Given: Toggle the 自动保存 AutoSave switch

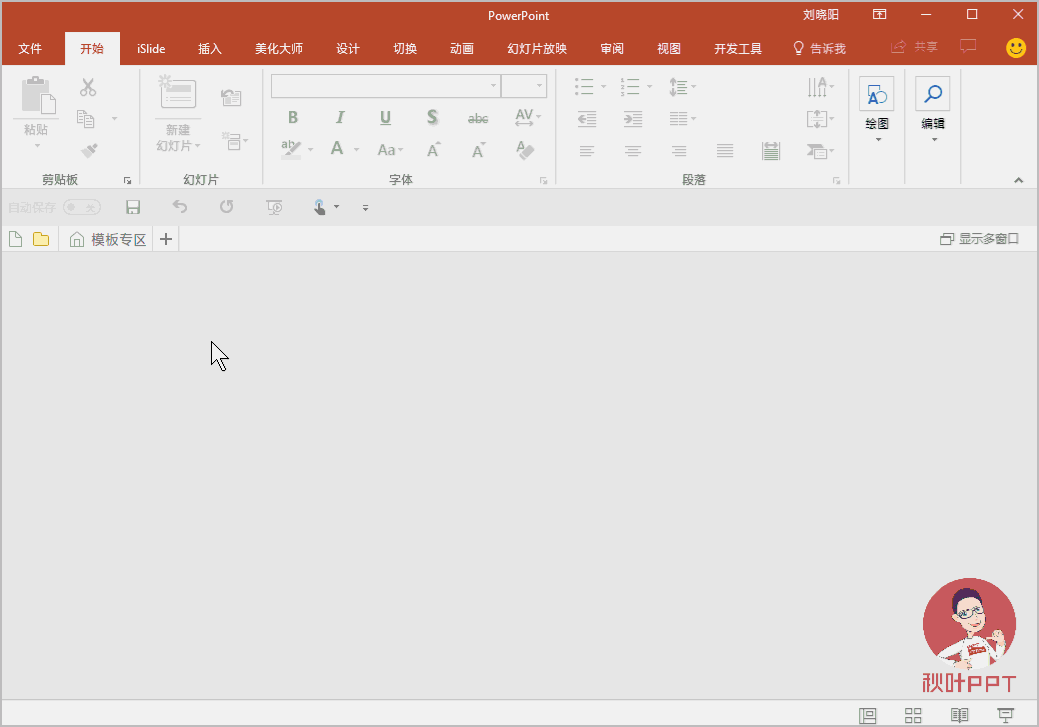Looking at the screenshot, I should coord(81,207).
